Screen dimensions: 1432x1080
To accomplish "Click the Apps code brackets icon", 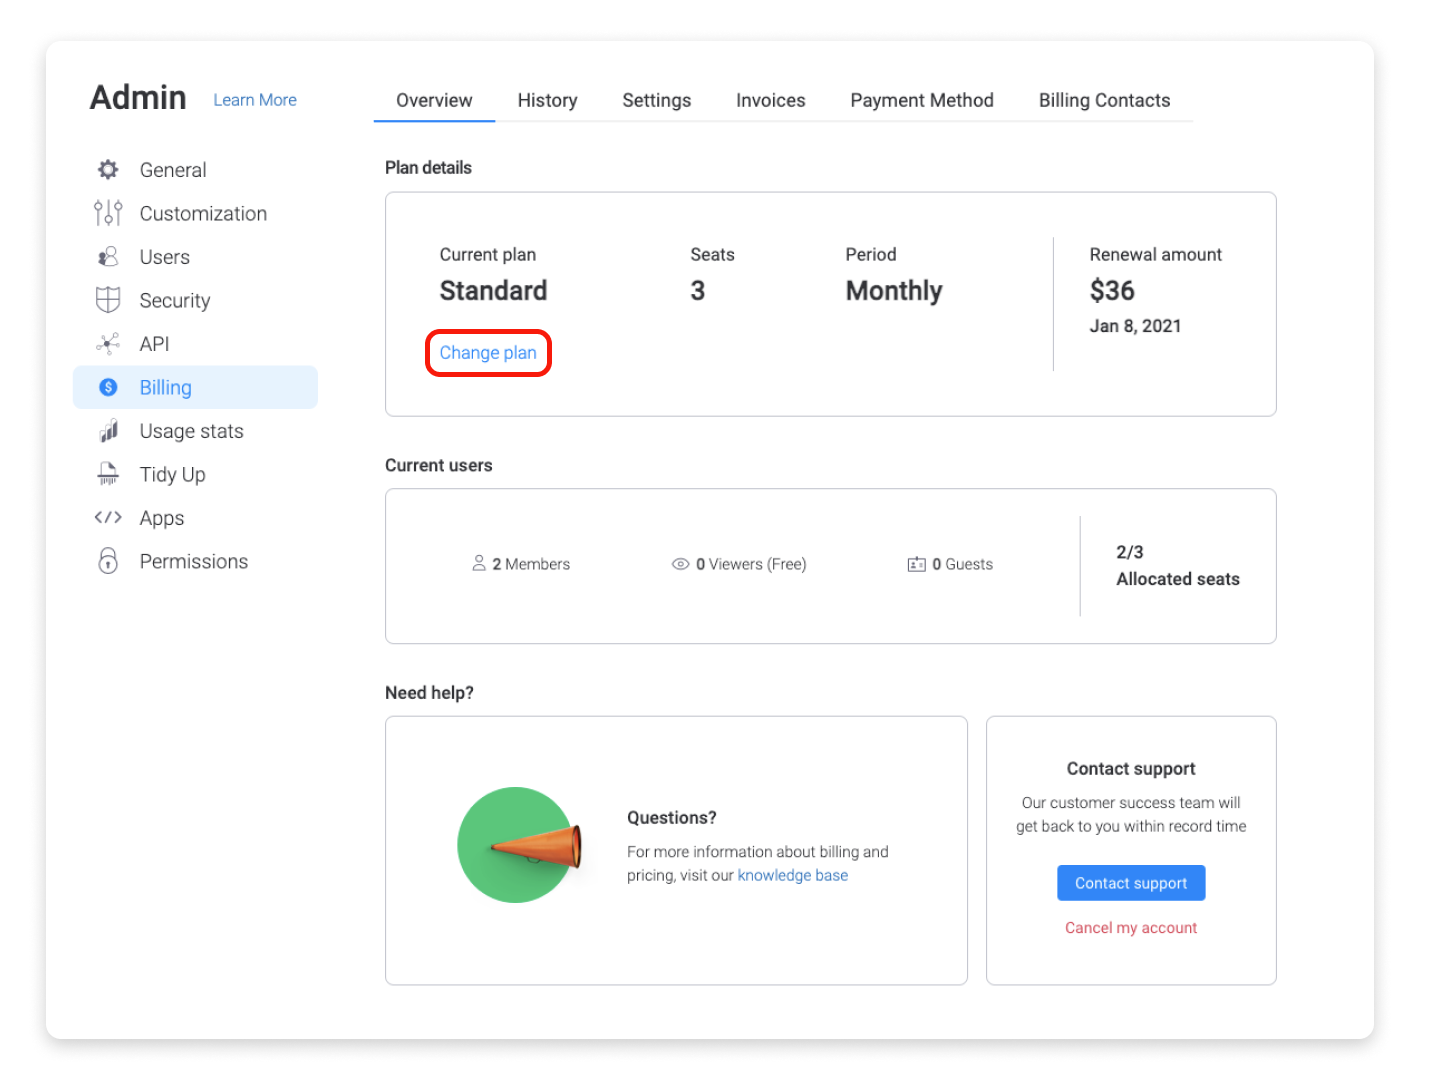I will point(108,518).
